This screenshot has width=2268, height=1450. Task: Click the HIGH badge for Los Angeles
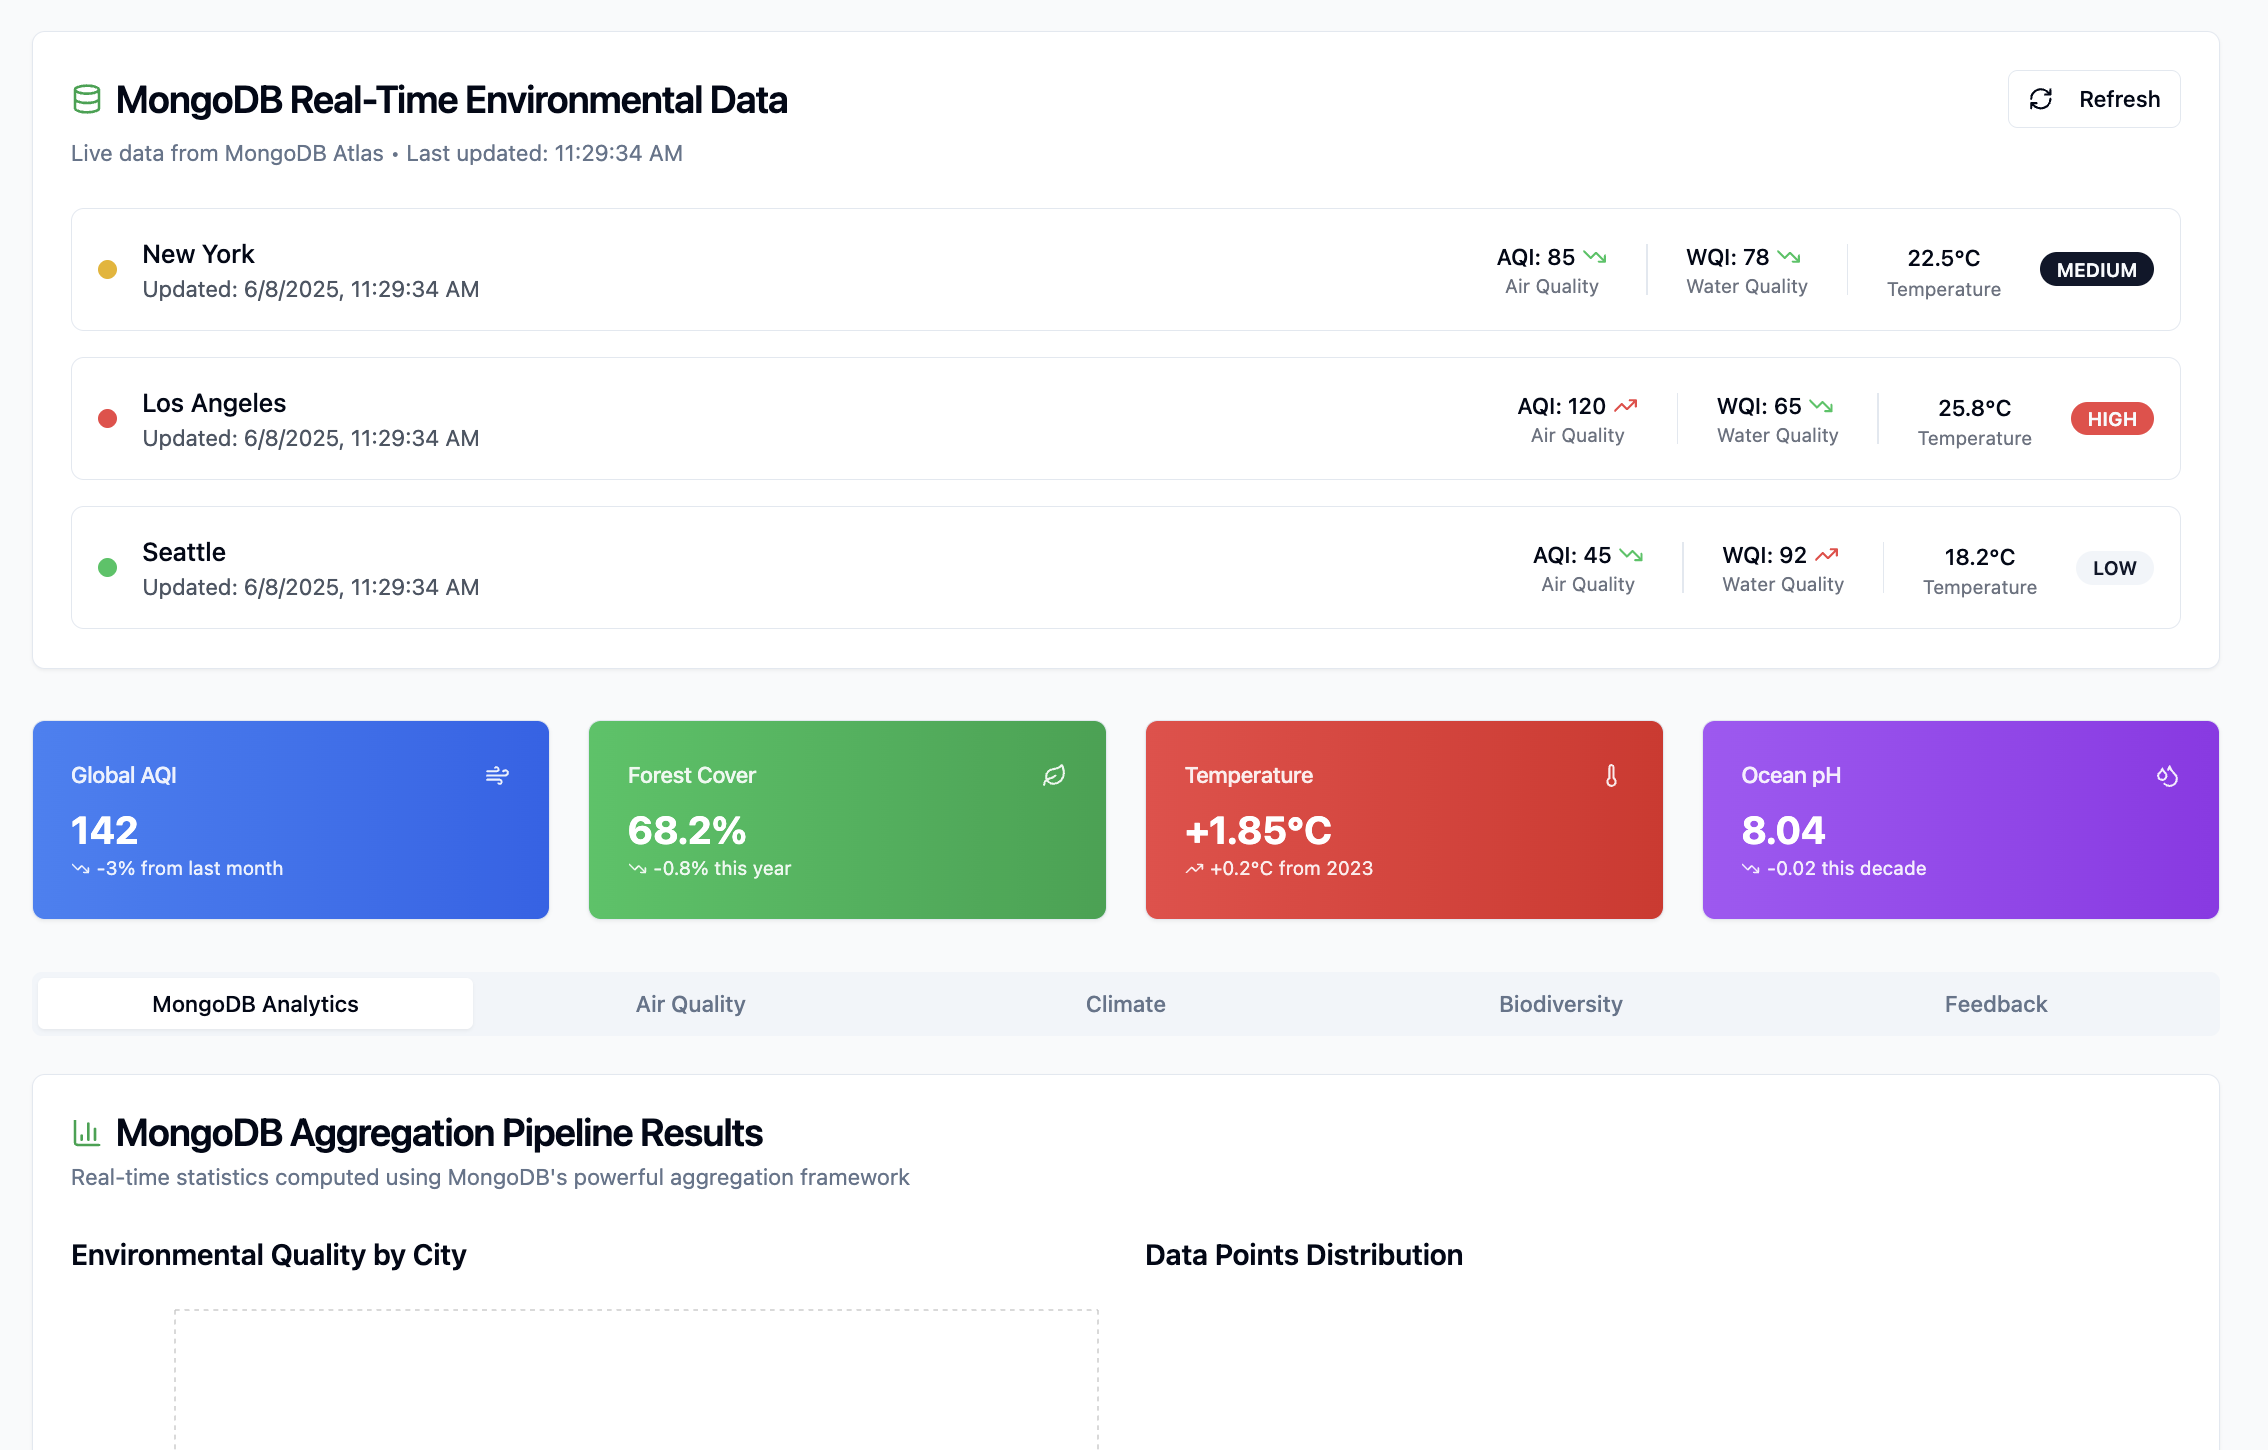[x=2111, y=419]
